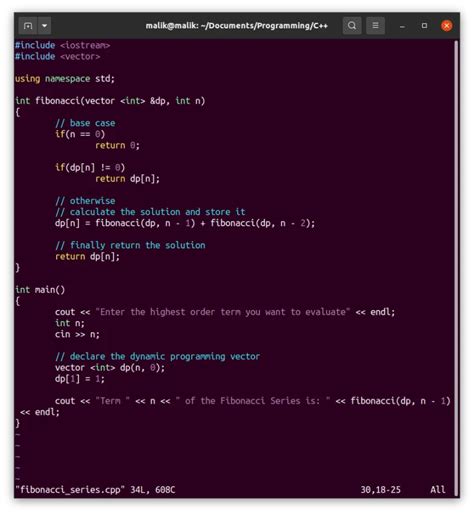Click the fibonacci function signature line

(x=110, y=101)
